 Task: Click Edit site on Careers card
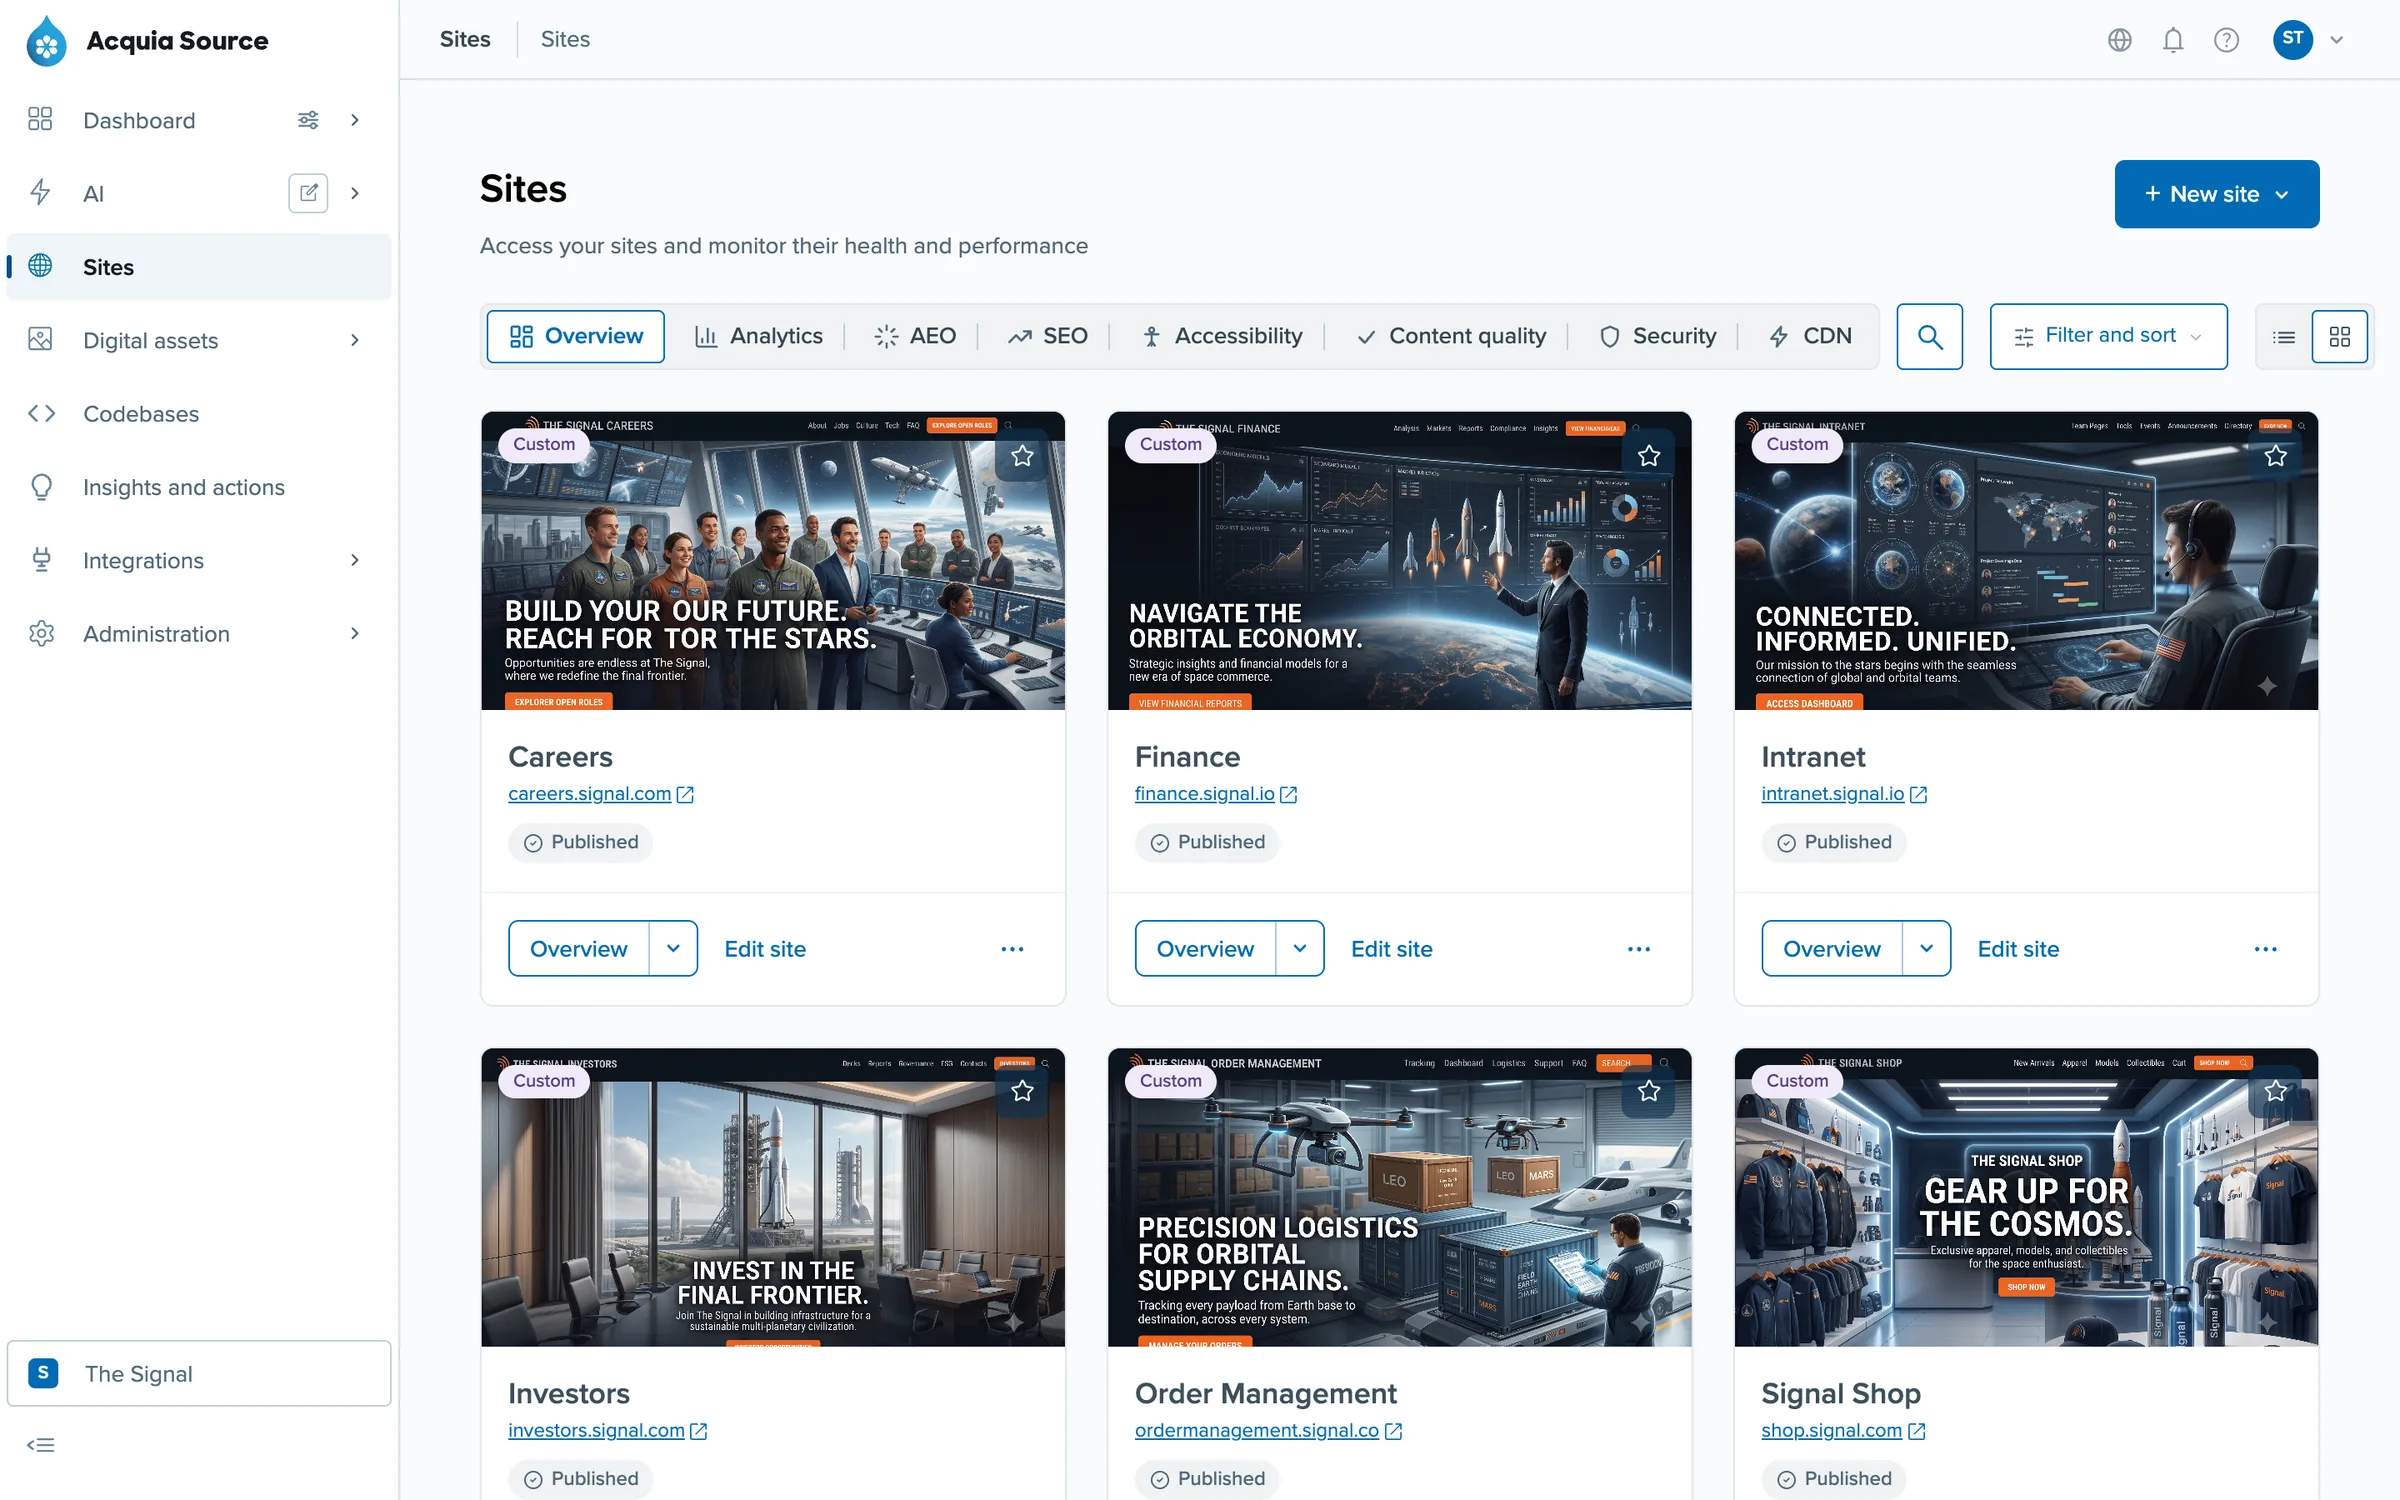coord(765,948)
